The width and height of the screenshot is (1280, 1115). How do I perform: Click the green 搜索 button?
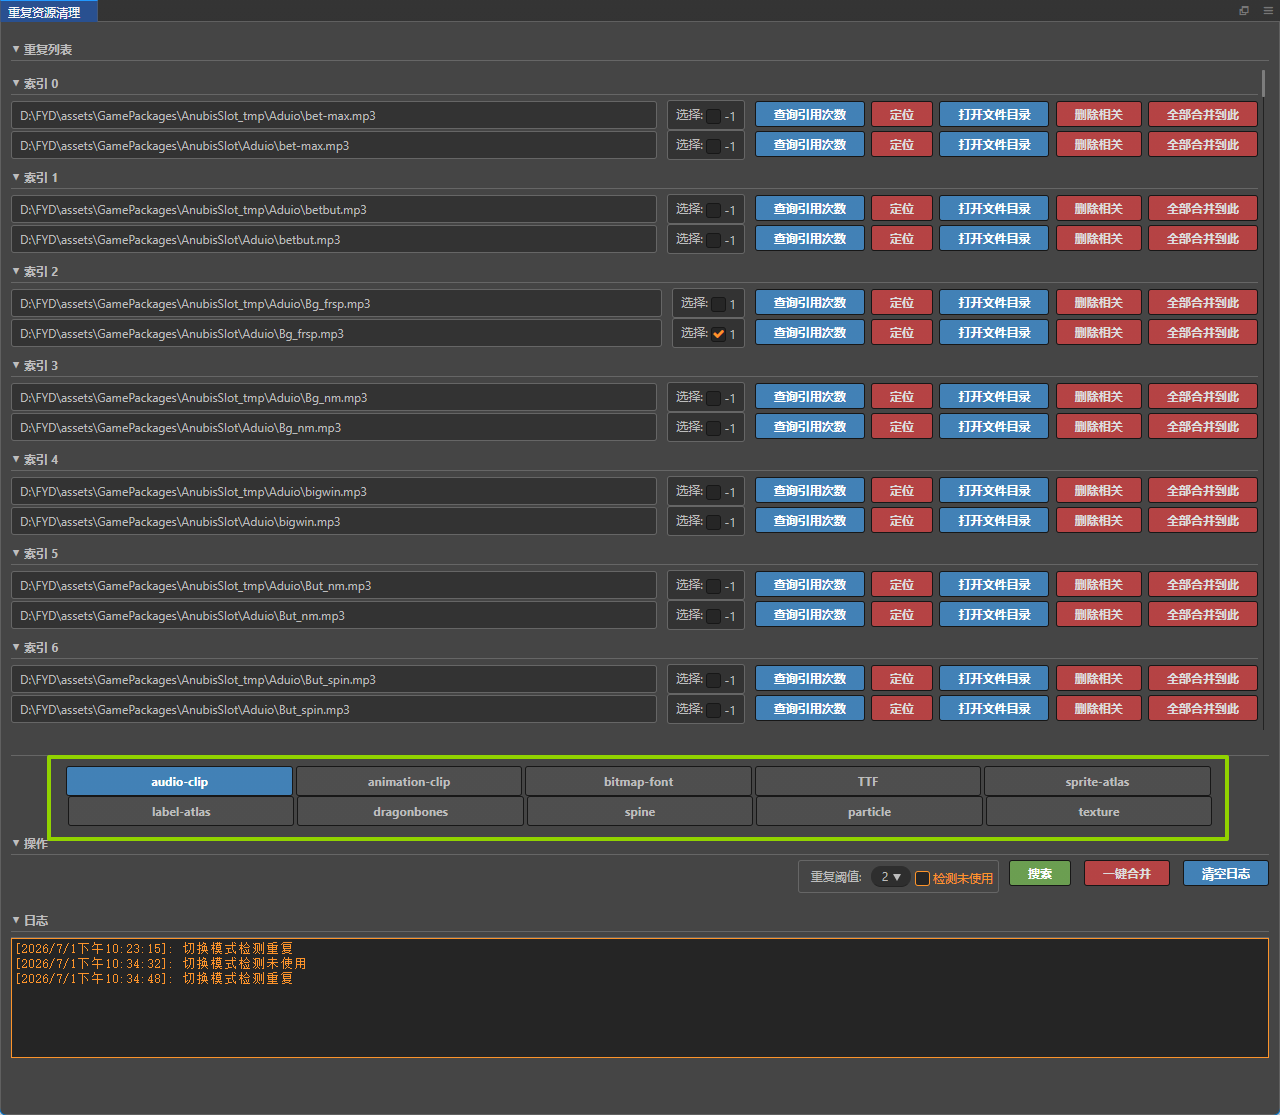1040,873
